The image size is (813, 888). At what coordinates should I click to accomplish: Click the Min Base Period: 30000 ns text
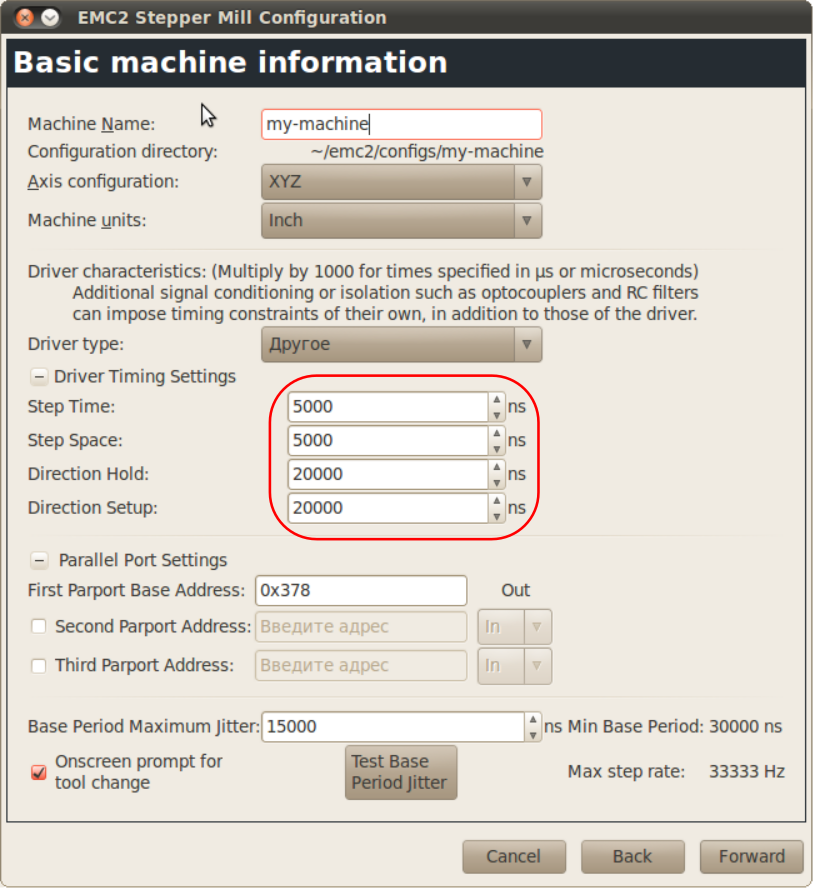[x=675, y=727]
